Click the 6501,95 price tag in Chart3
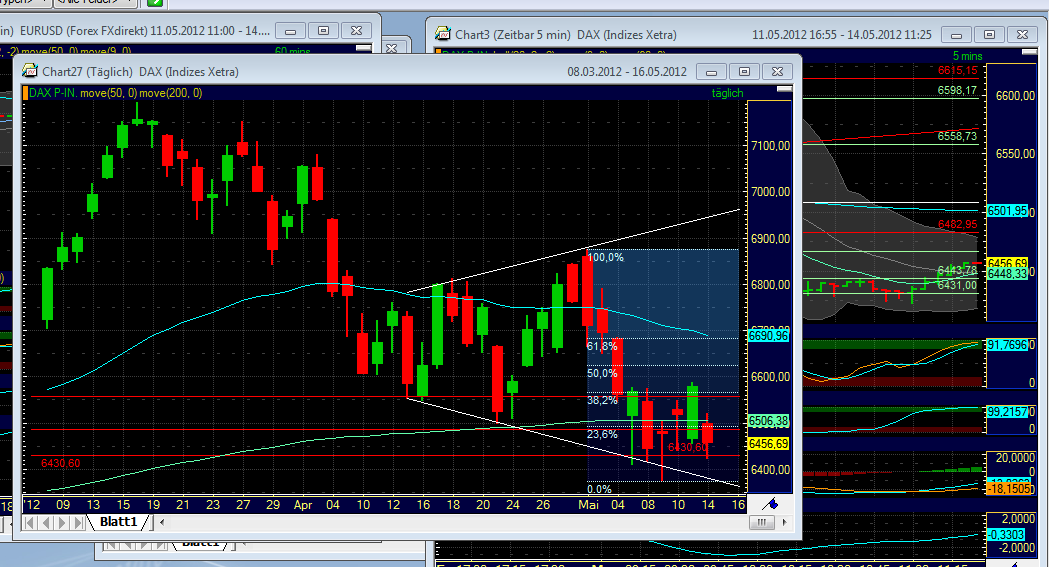 click(x=1007, y=211)
